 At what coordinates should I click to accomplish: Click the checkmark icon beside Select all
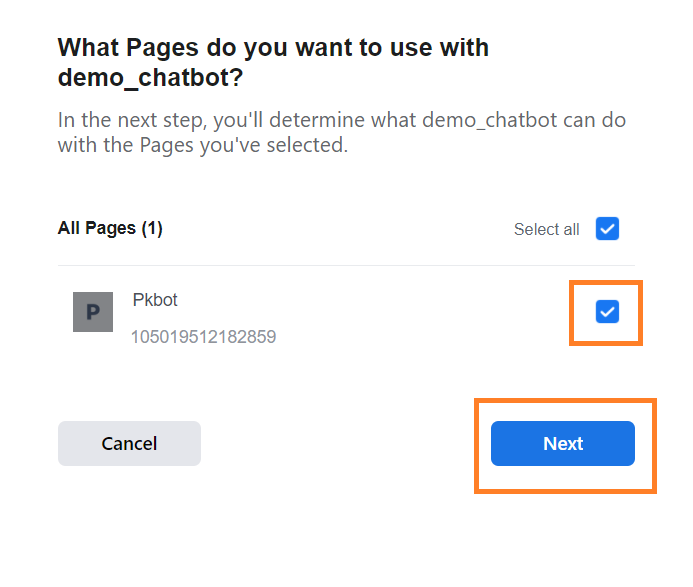607,229
